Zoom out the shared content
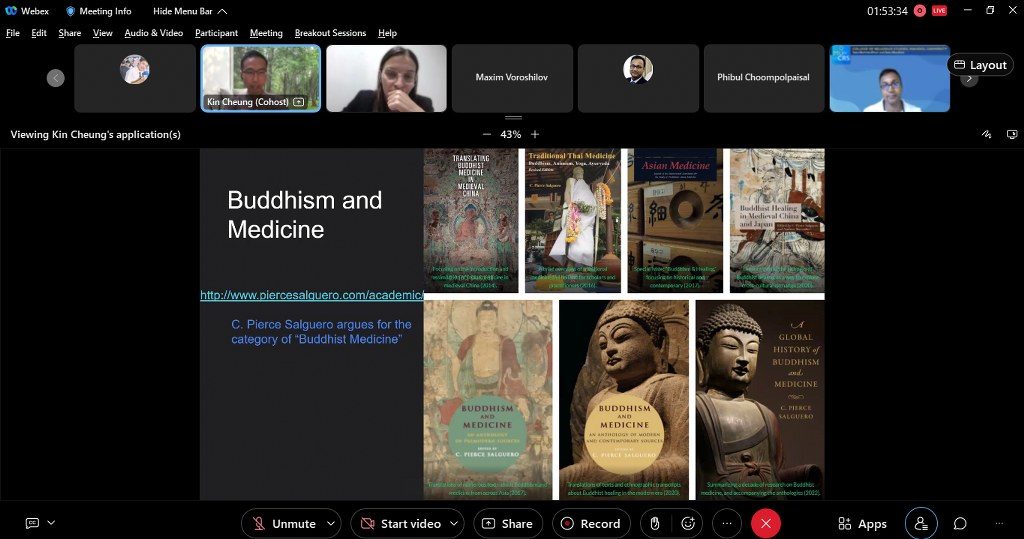This screenshot has width=1024, height=539. point(487,134)
